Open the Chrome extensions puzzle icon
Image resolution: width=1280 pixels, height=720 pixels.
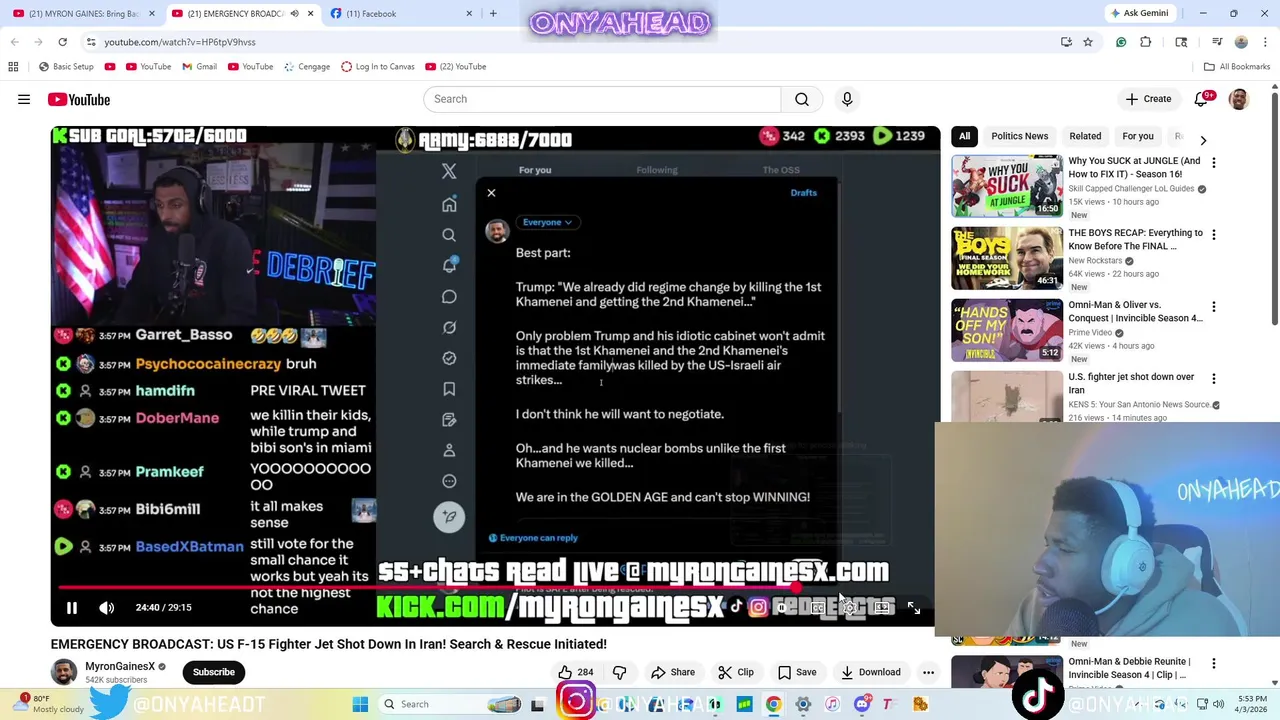click(1146, 42)
